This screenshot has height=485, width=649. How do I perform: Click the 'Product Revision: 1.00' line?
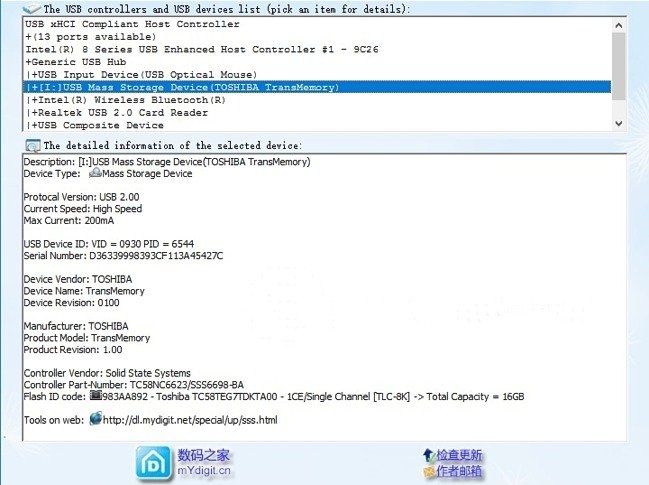(x=73, y=350)
